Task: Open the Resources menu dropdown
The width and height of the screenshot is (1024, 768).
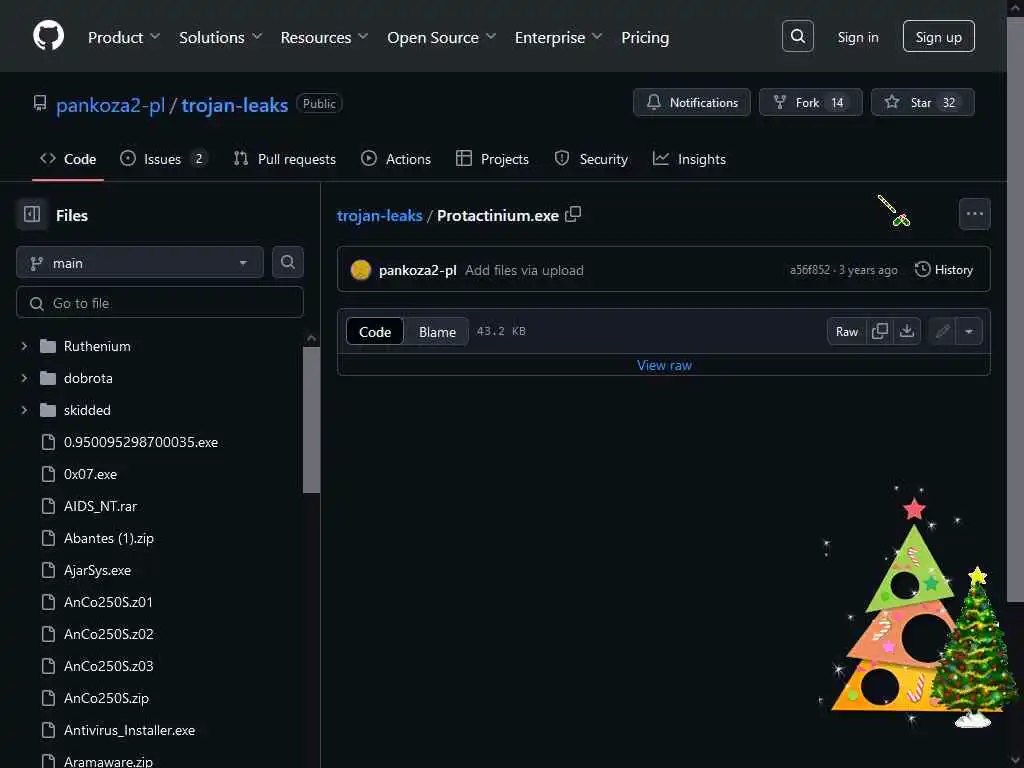Action: pyautogui.click(x=324, y=37)
